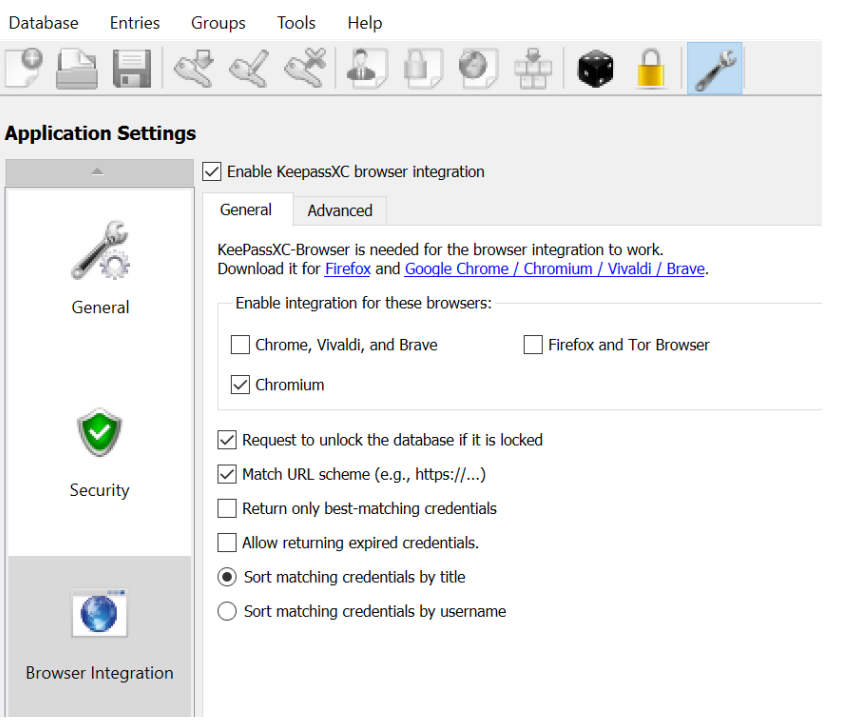Click the Delete Entry key icon
This screenshot has width=865, height=726.
pyautogui.click(x=305, y=68)
